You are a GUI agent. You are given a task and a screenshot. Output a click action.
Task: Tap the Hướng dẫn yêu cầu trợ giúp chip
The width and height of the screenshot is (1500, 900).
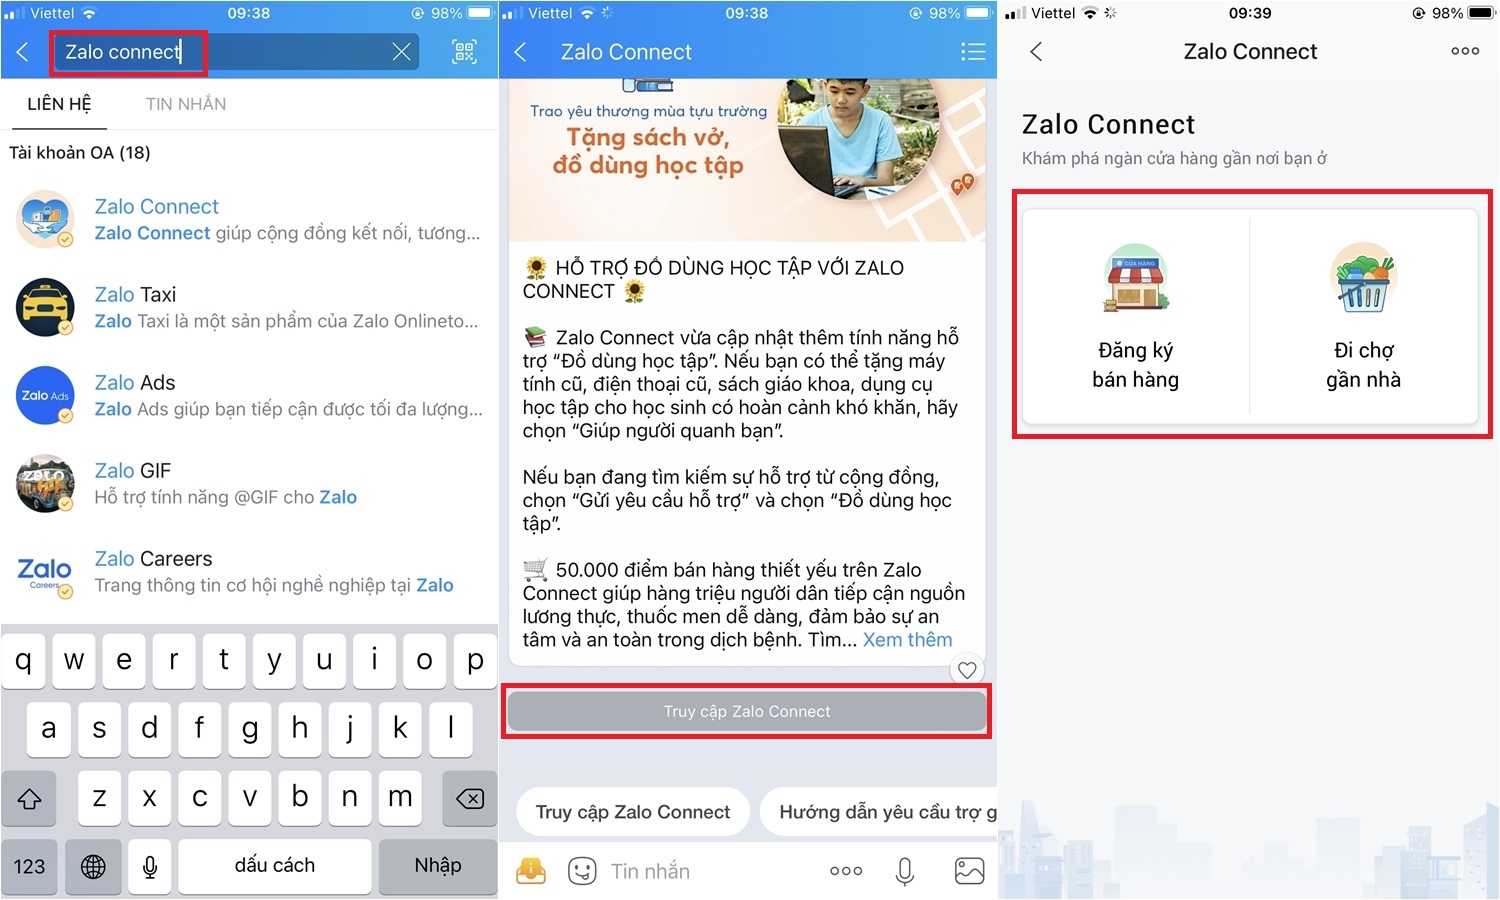coord(879,812)
